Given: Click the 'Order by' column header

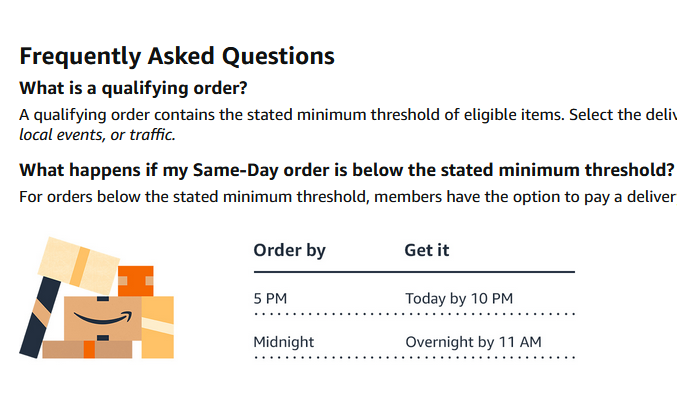Looking at the screenshot, I should pos(290,250).
